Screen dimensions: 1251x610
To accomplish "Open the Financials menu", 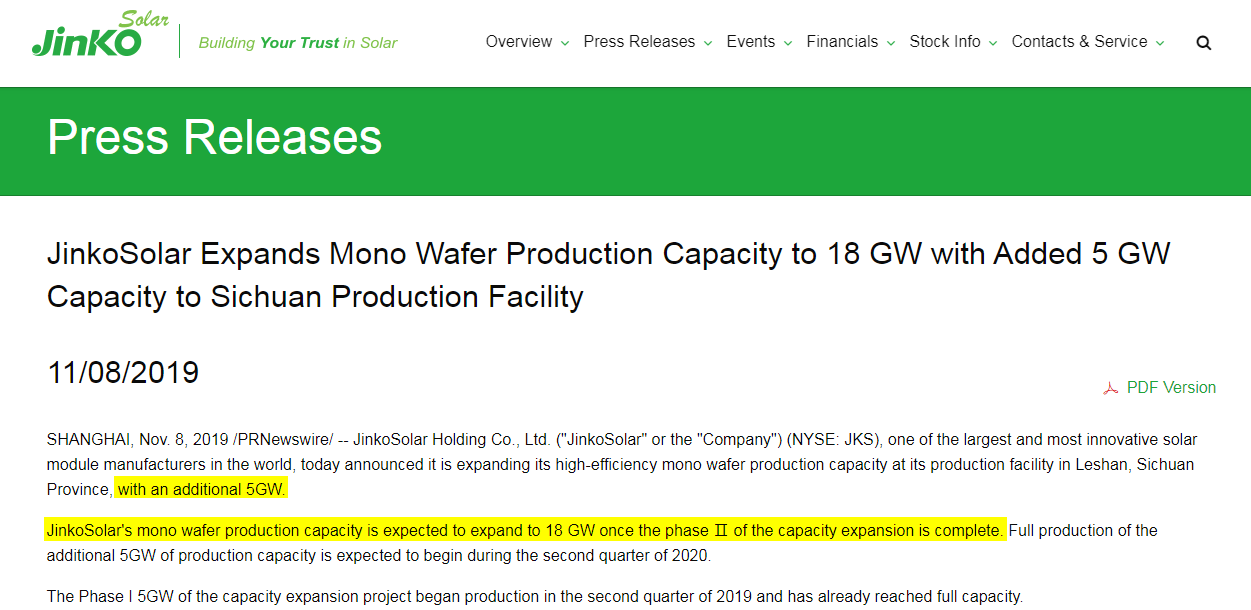I will pyautogui.click(x=842, y=42).
